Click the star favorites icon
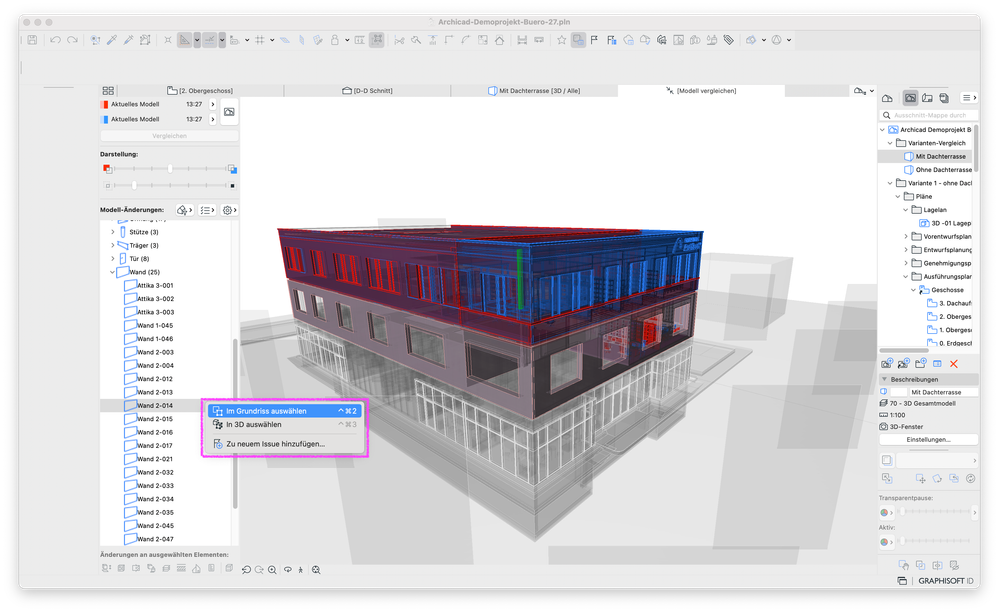Image resolution: width=999 pixels, height=612 pixels. point(561,40)
